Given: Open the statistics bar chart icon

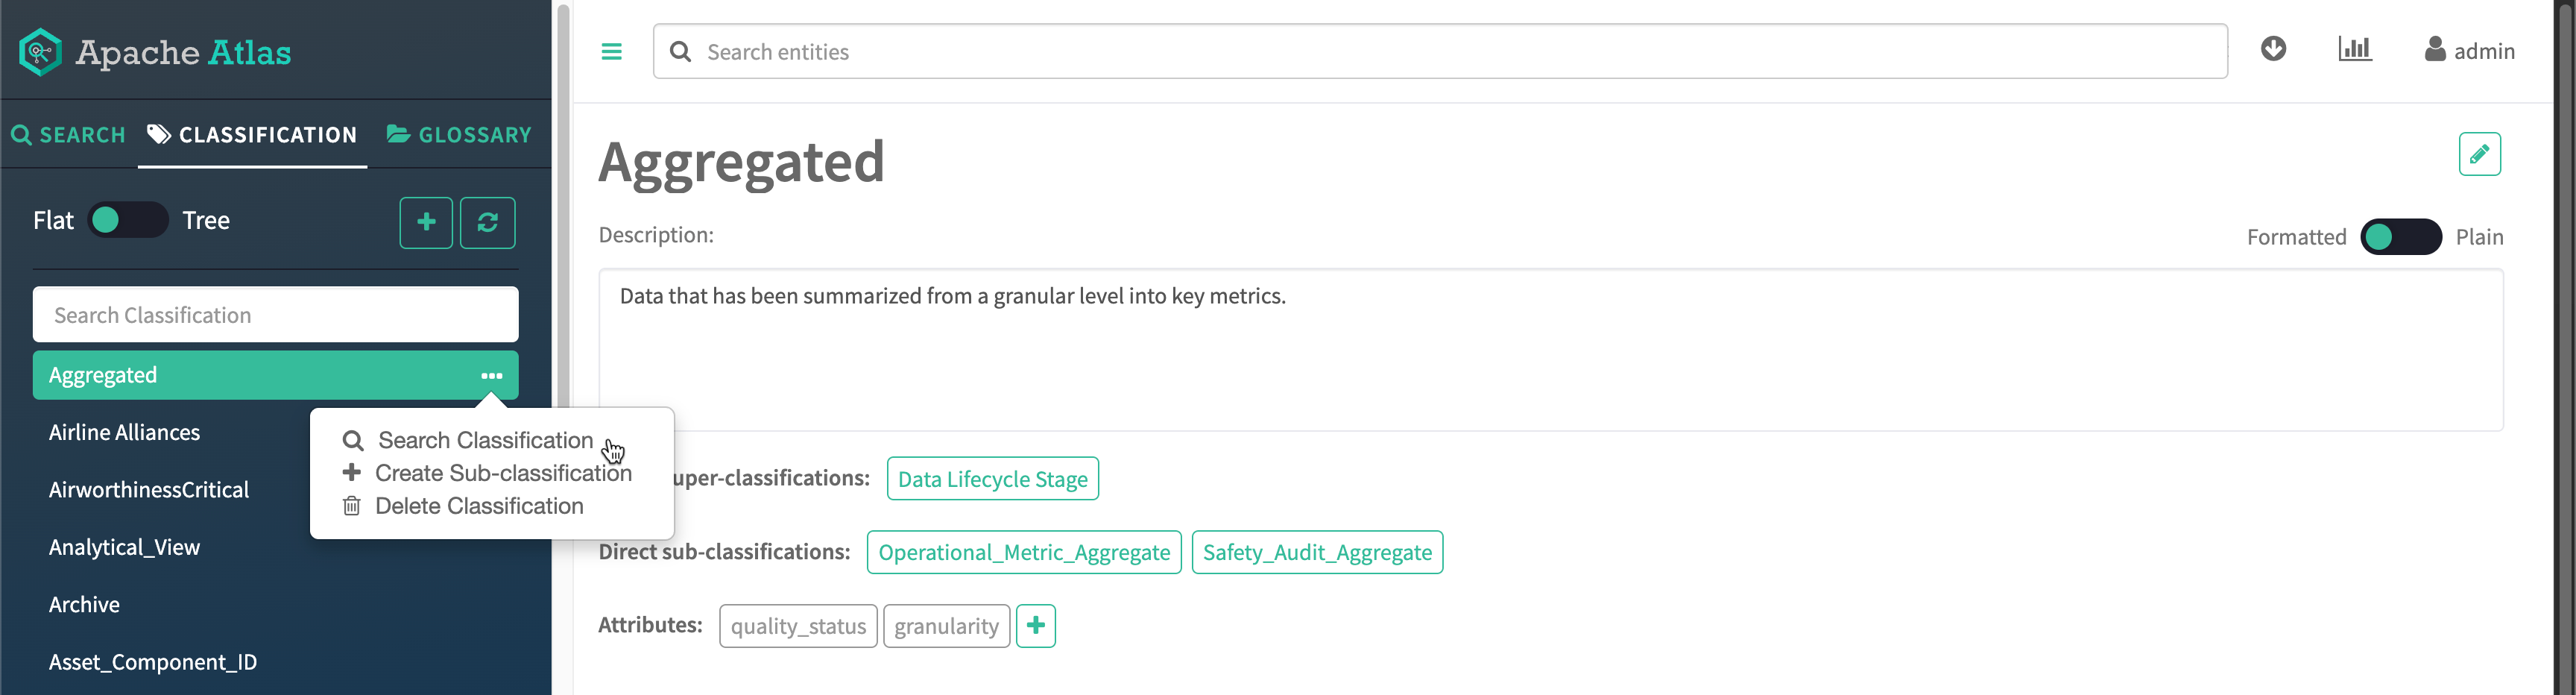Looking at the screenshot, I should 2354,49.
